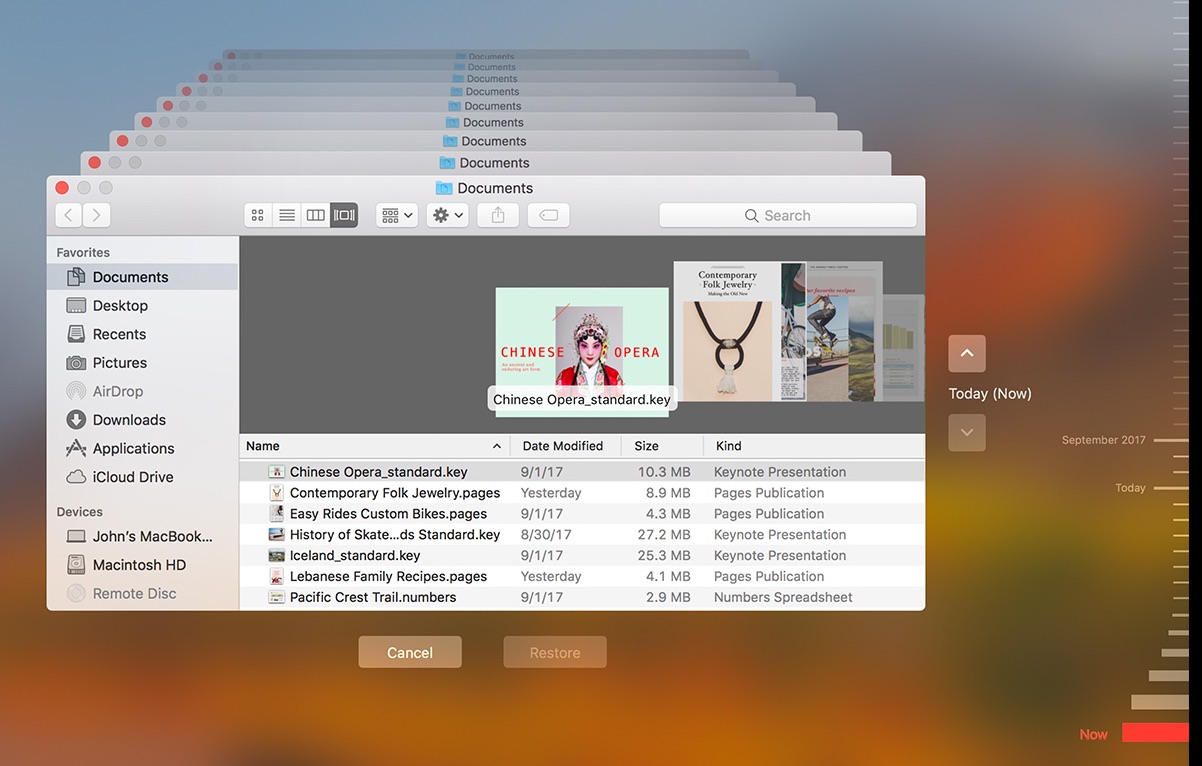Click the Applications icon in sidebar
Screen dimensions: 1202x766
76,448
